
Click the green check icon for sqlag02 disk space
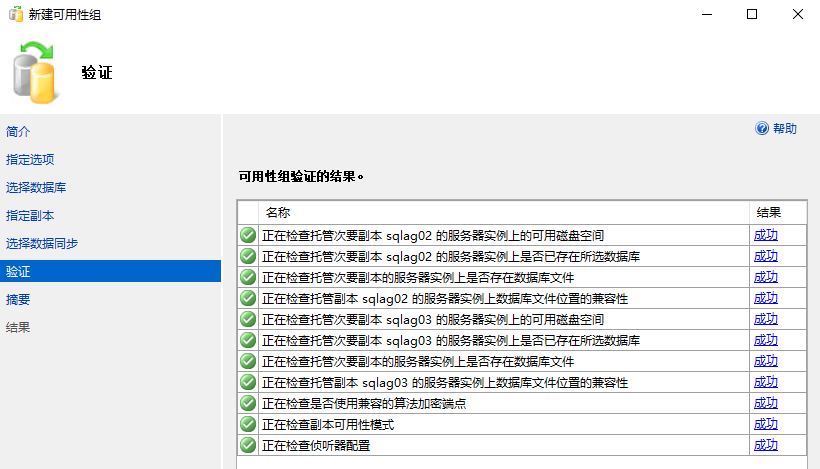coord(248,235)
